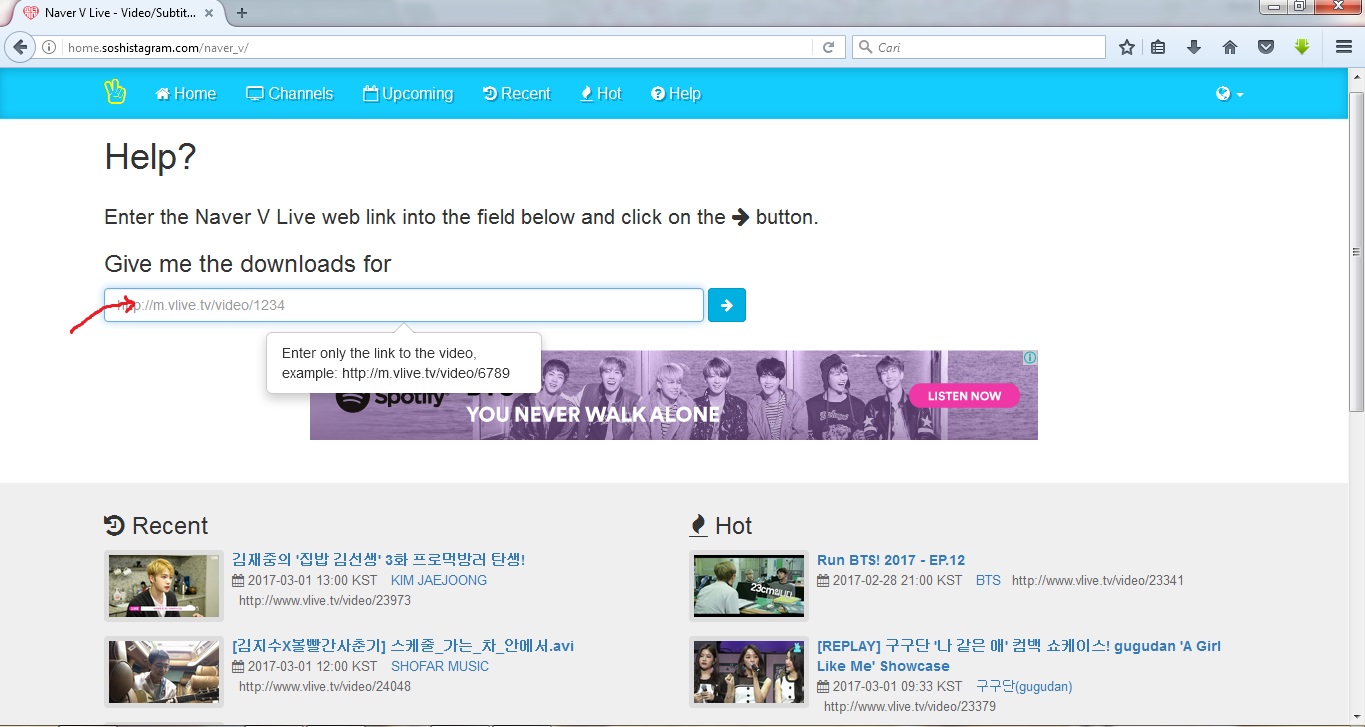Viewport: 1365px width, 727px height.
Task: Open Run BTS! 2017 - EP.12 link
Action: pyautogui.click(x=891, y=560)
